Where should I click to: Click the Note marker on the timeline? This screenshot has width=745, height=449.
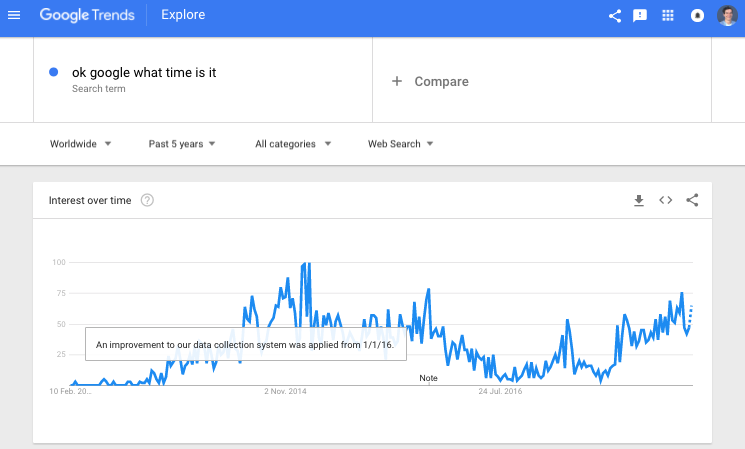428,378
